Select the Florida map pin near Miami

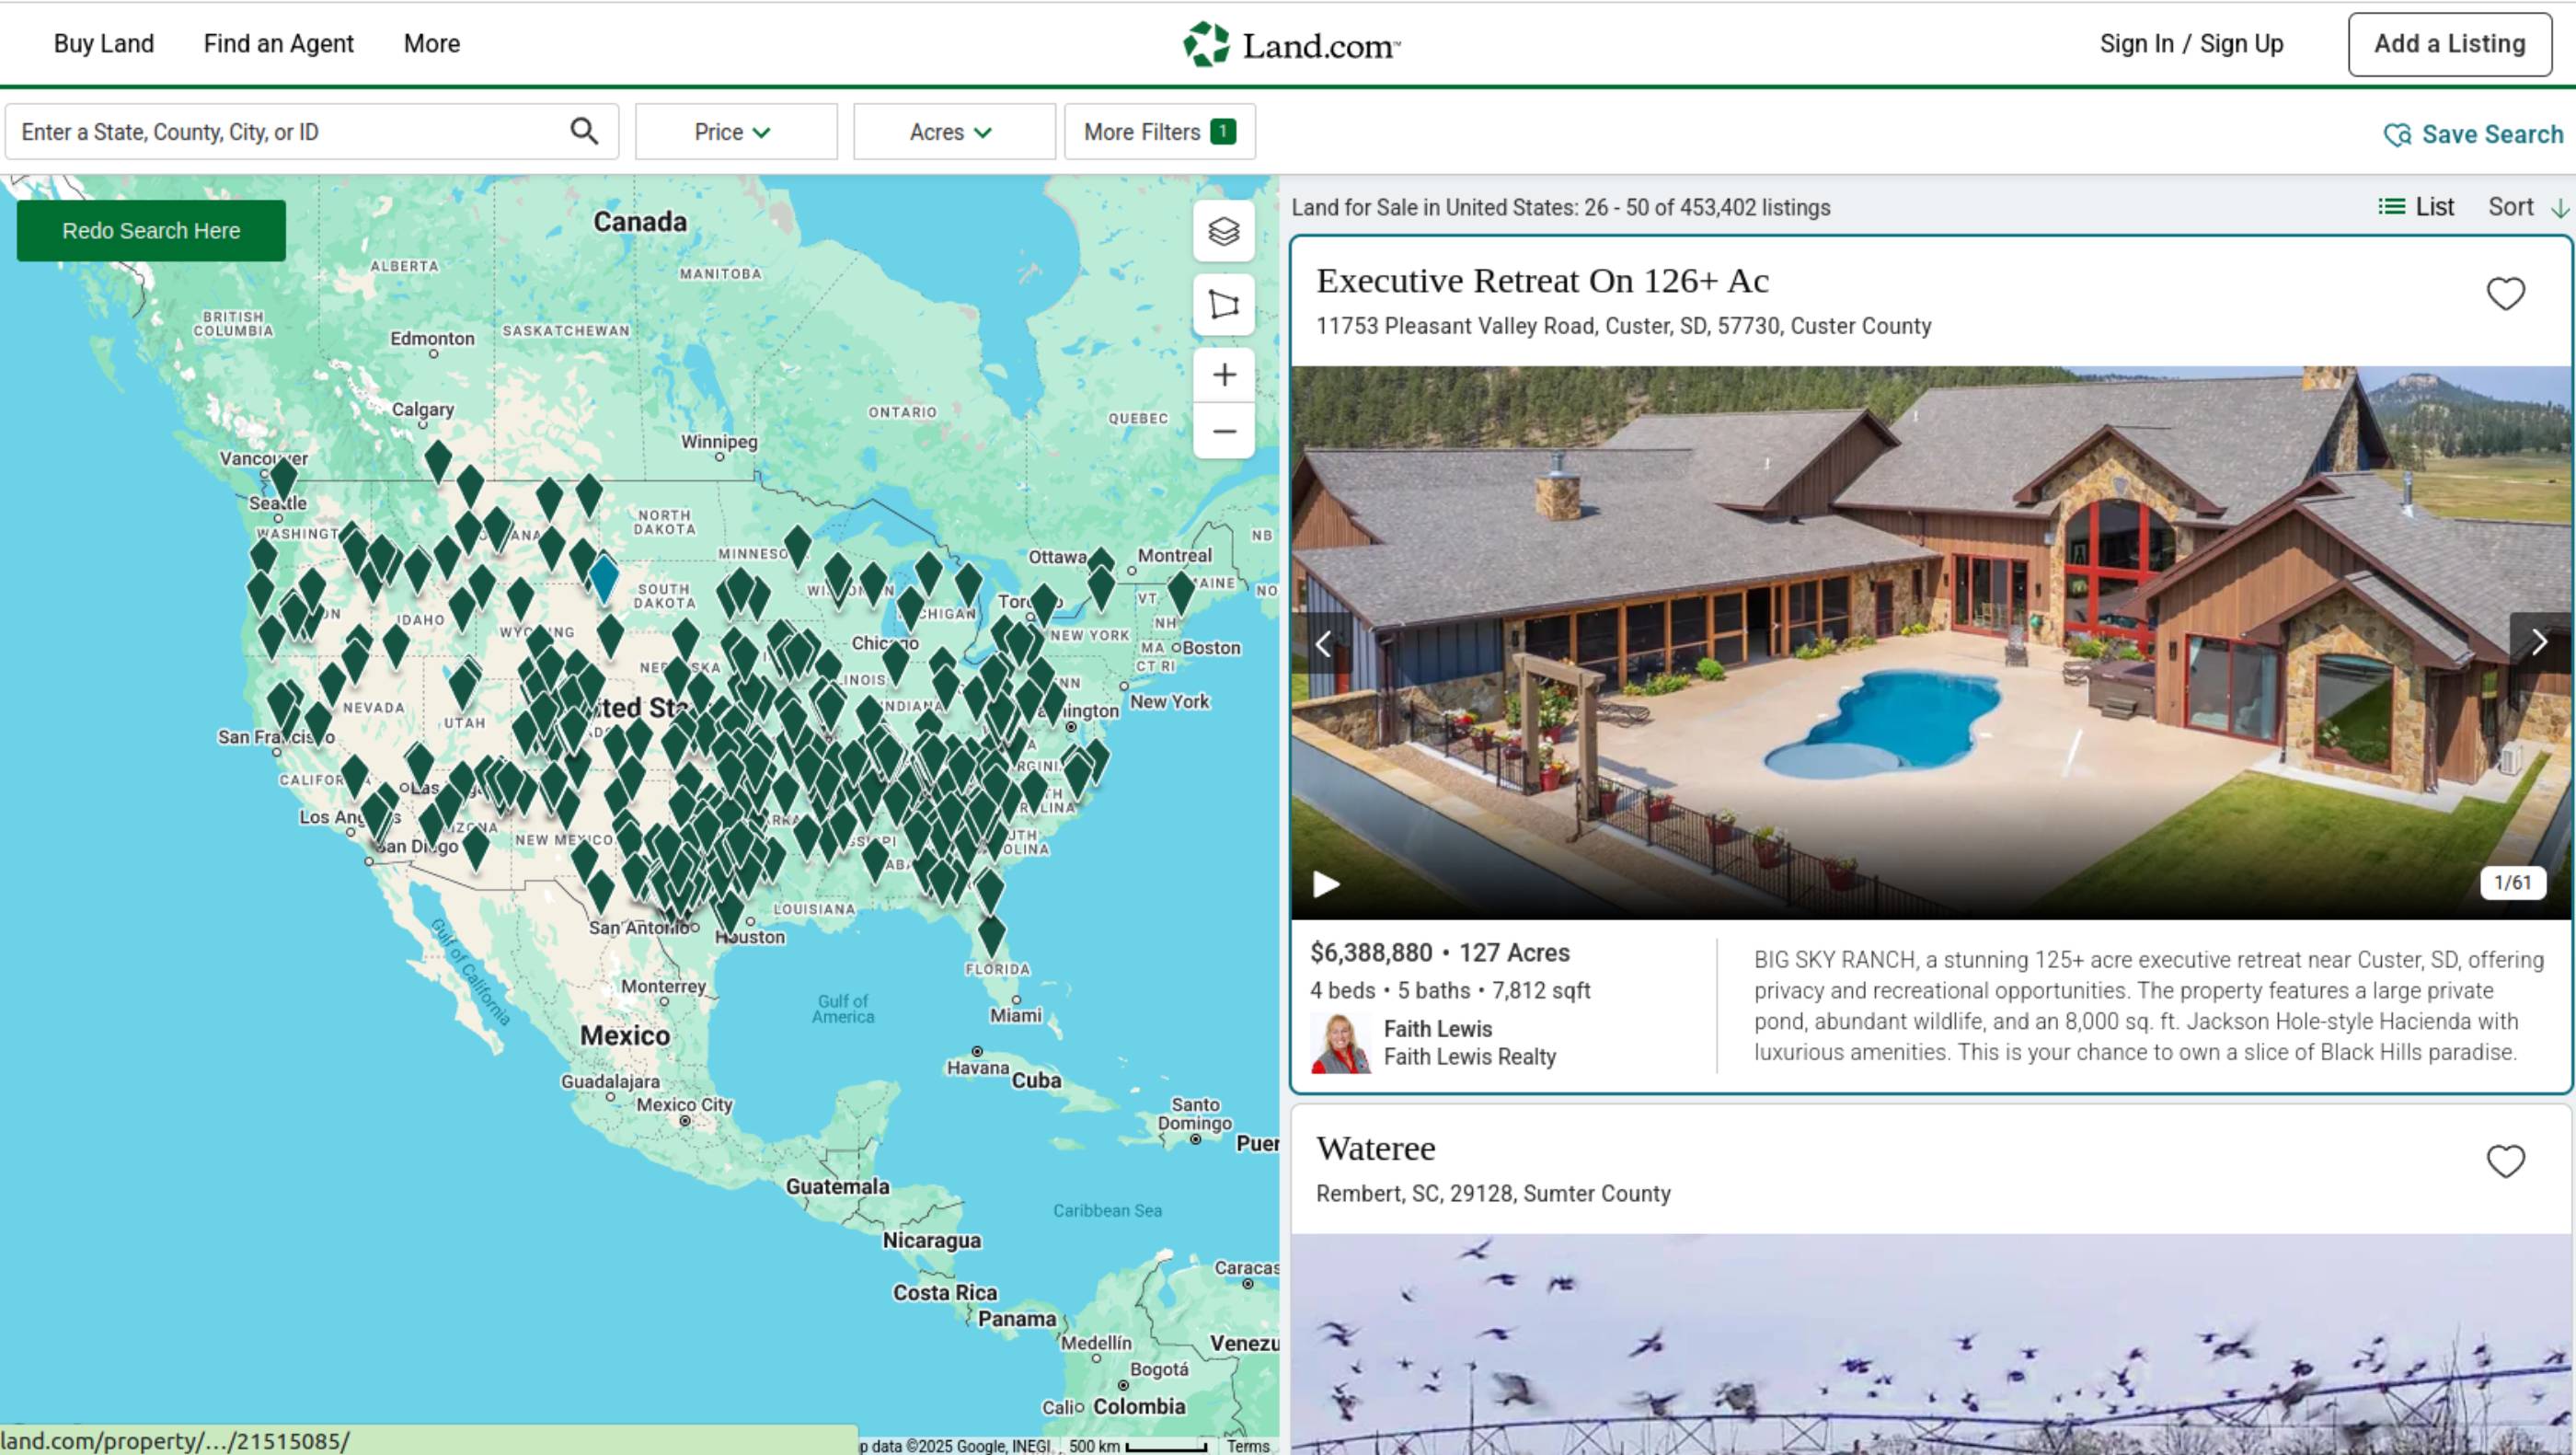(x=991, y=935)
